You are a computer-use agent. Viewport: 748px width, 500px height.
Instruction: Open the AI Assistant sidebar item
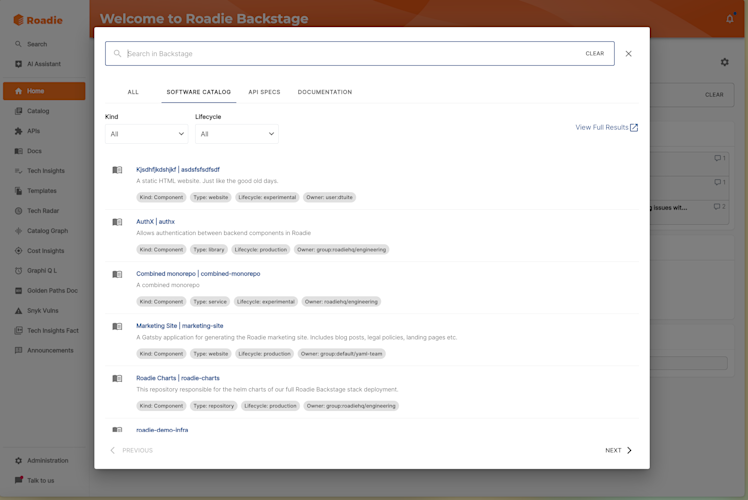[38, 64]
